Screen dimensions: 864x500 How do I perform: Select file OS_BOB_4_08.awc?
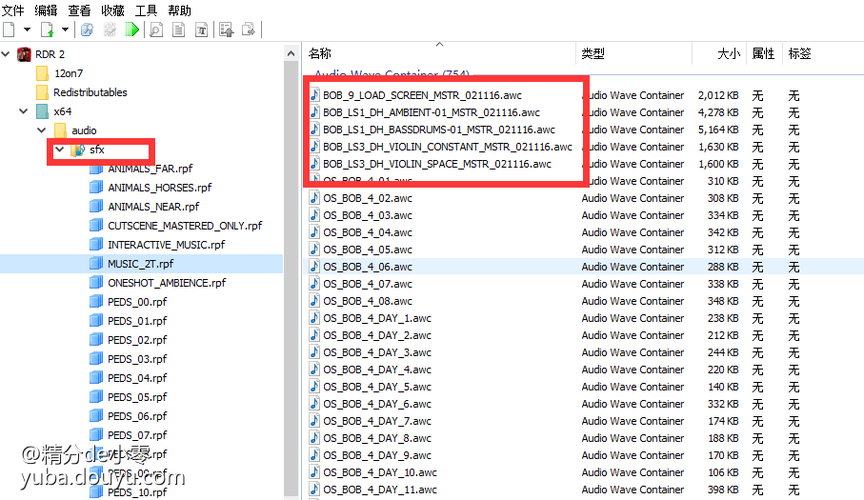tap(368, 301)
